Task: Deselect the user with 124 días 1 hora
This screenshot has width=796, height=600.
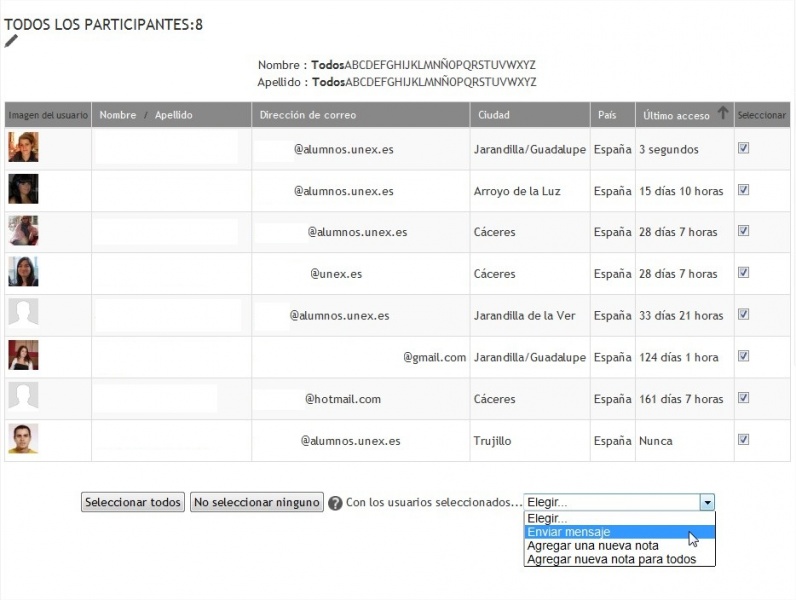Action: 743,356
